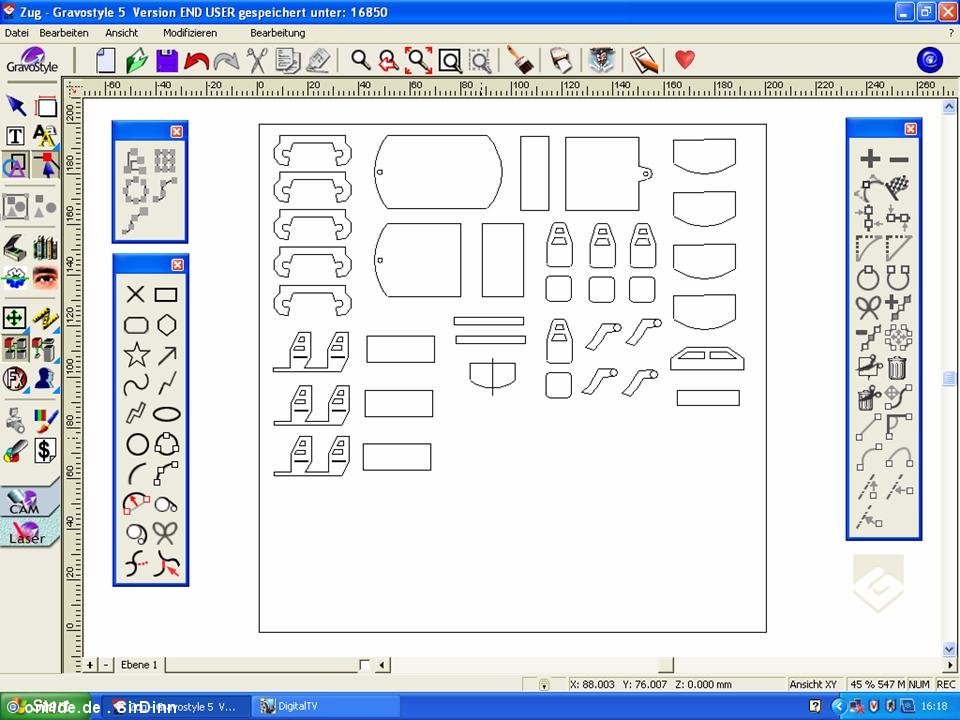960x720 pixels.
Task: Click the dollar sign document icon
Action: point(45,451)
